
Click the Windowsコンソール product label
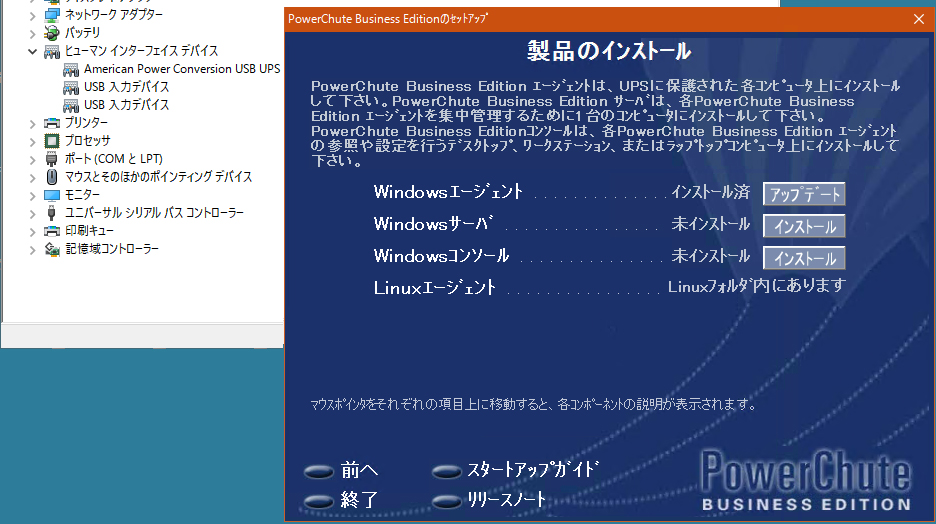point(442,257)
